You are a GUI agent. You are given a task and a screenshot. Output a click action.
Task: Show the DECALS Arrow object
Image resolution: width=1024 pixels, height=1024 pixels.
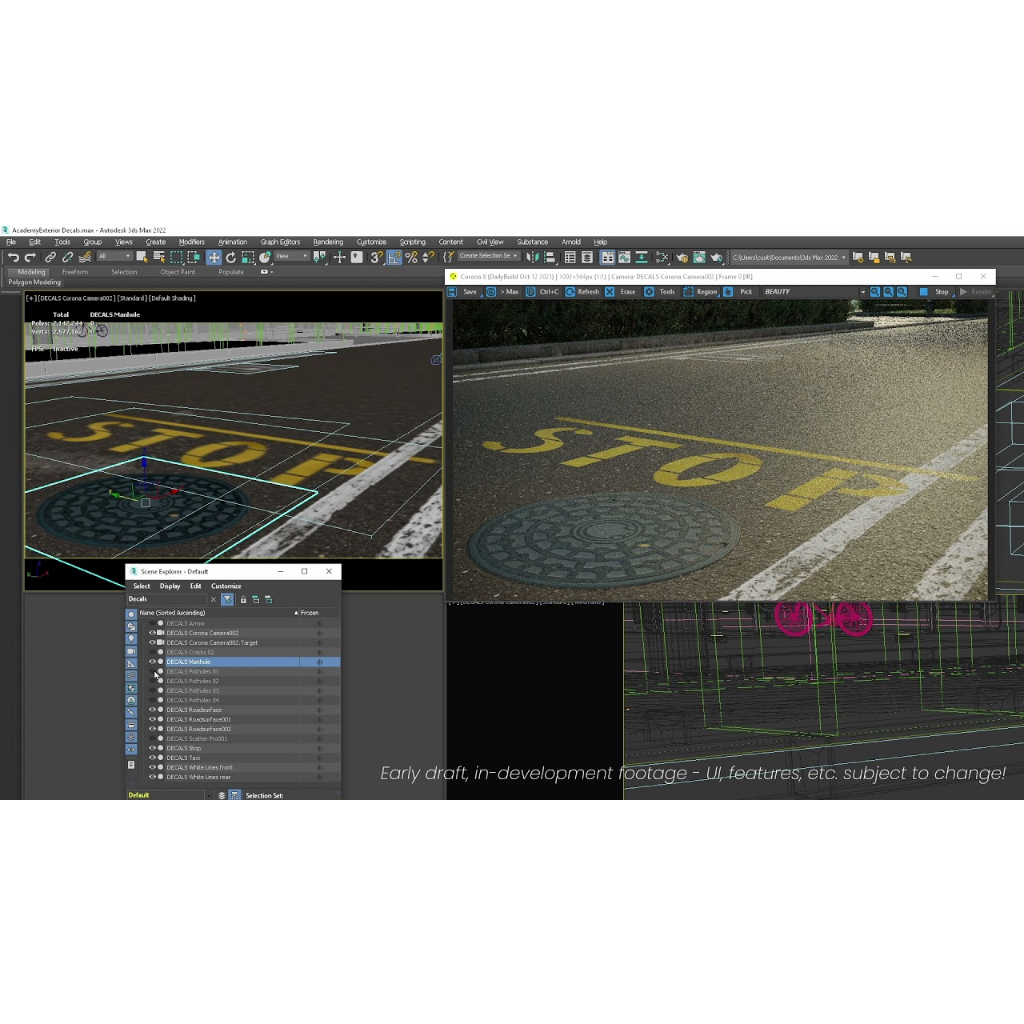(x=152, y=623)
